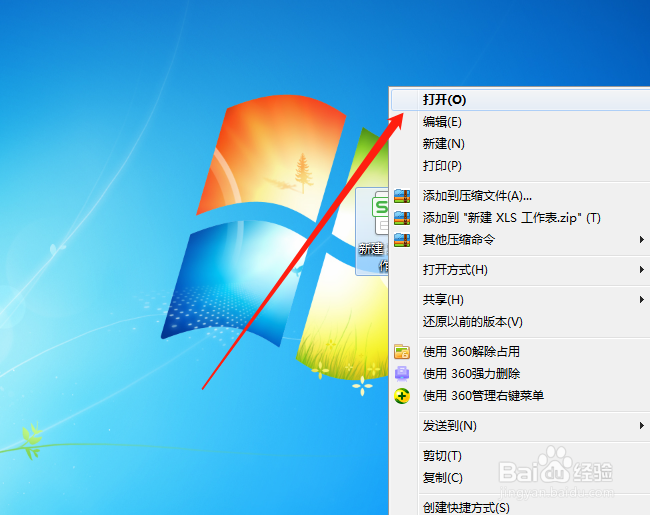Viewport: 650px width, 515px height.
Task: Open the 共享(H) menu item
Action: (521, 299)
